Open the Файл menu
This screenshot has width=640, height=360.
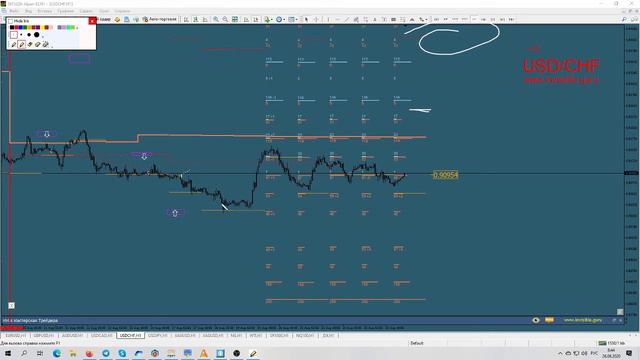point(13,11)
